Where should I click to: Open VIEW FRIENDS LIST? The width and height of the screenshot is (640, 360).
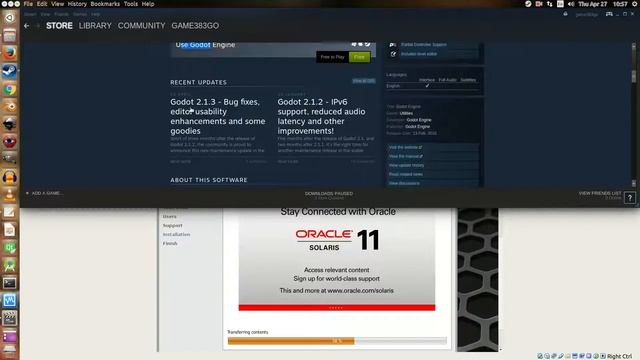(600, 193)
